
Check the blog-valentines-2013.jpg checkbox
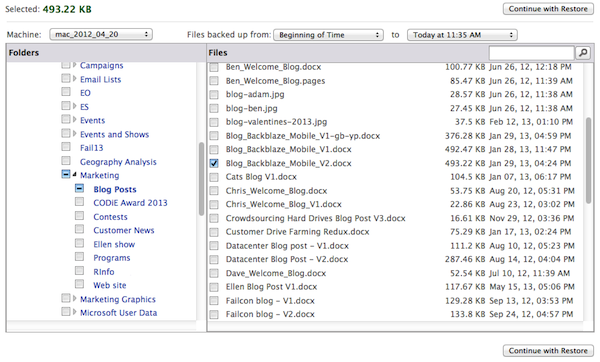(214, 122)
